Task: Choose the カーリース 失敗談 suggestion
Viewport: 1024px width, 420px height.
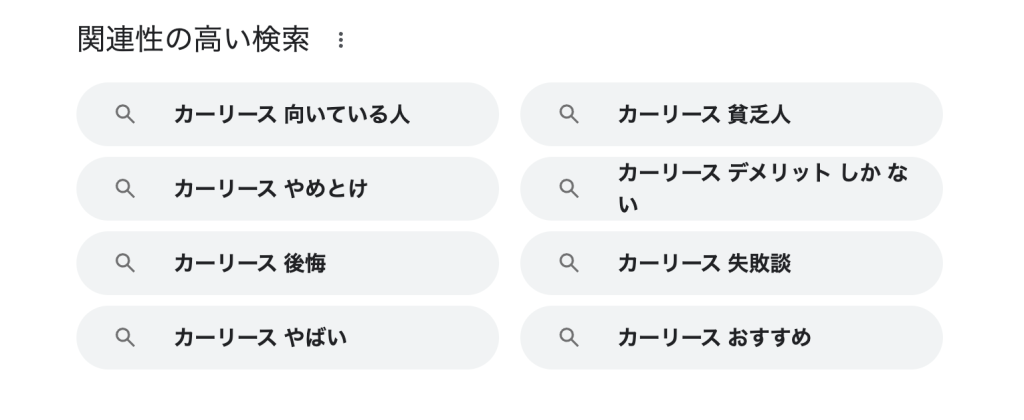Action: coord(731,263)
